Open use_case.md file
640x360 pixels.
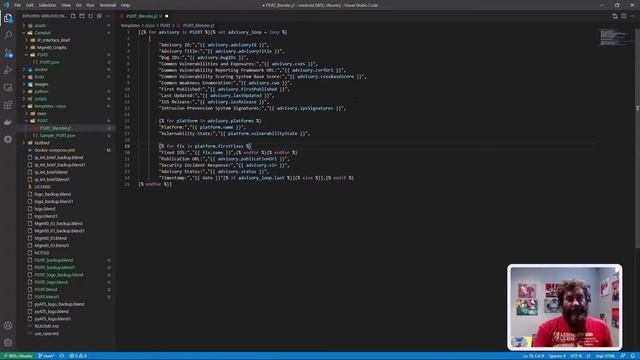coord(47,334)
